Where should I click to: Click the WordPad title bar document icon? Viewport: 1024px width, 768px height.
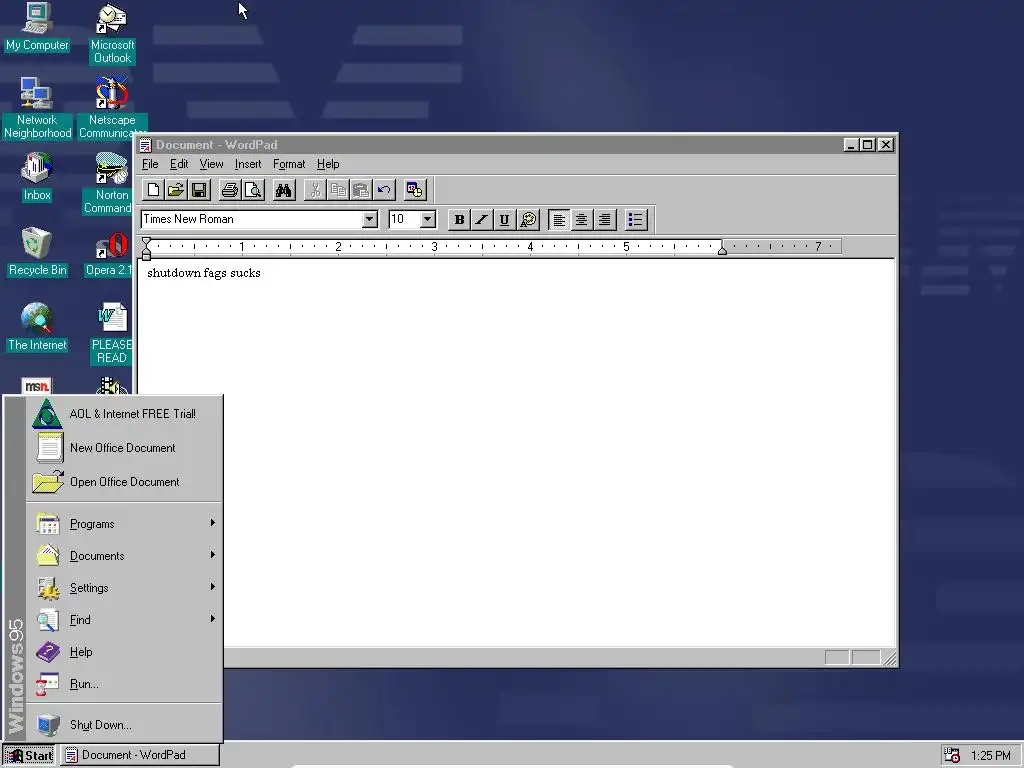pyautogui.click(x=146, y=145)
